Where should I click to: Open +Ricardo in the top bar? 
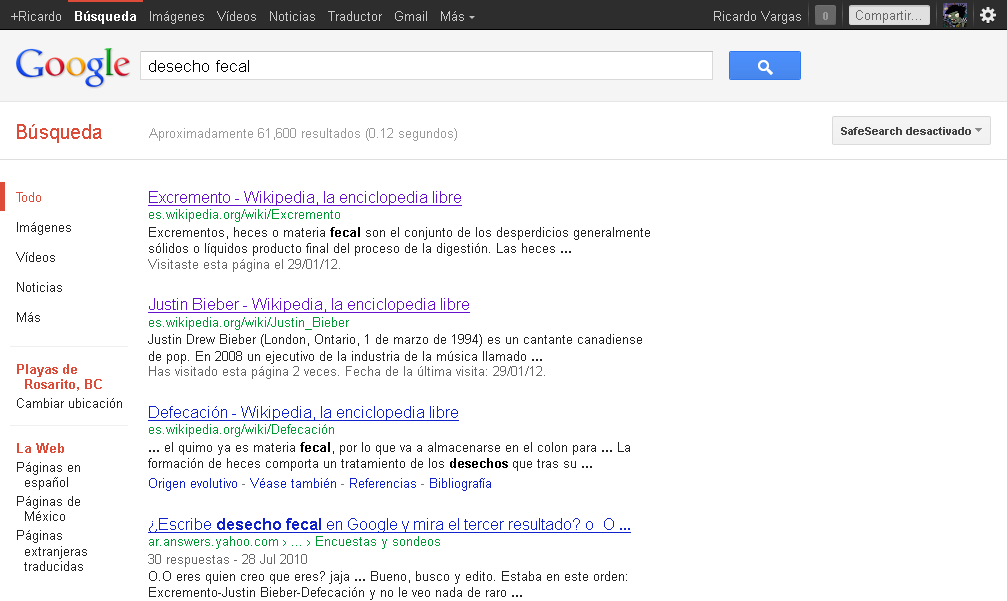point(36,17)
